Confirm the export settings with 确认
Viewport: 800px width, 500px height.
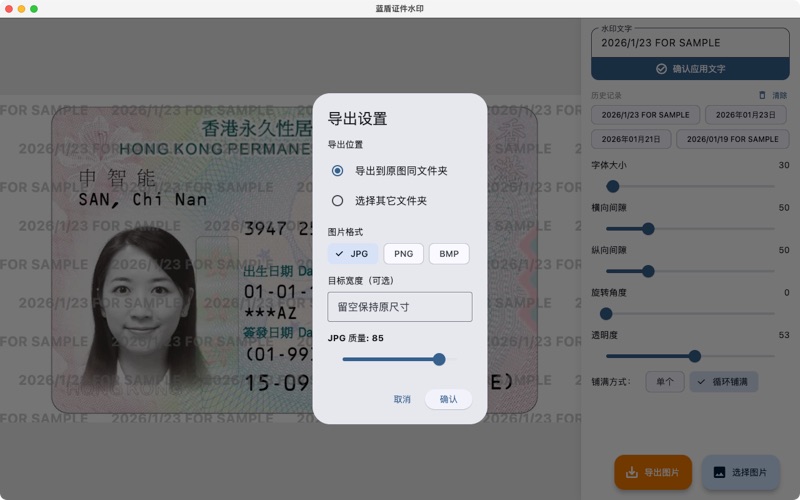click(x=448, y=399)
